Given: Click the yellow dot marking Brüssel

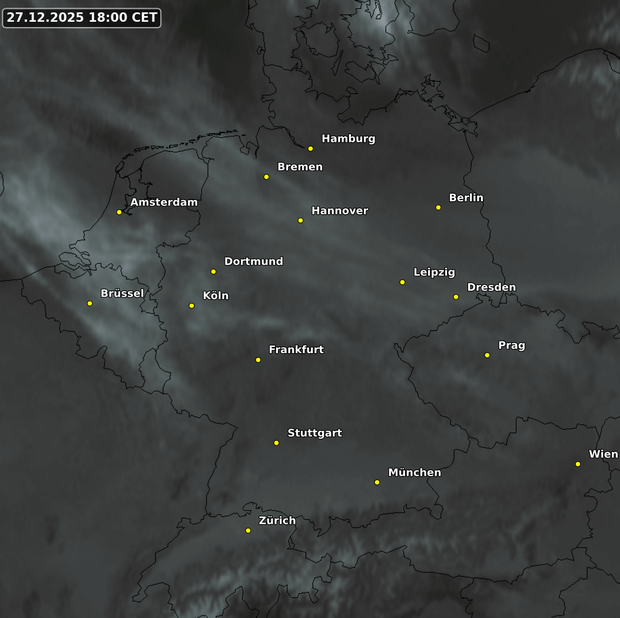Looking at the screenshot, I should point(90,303).
